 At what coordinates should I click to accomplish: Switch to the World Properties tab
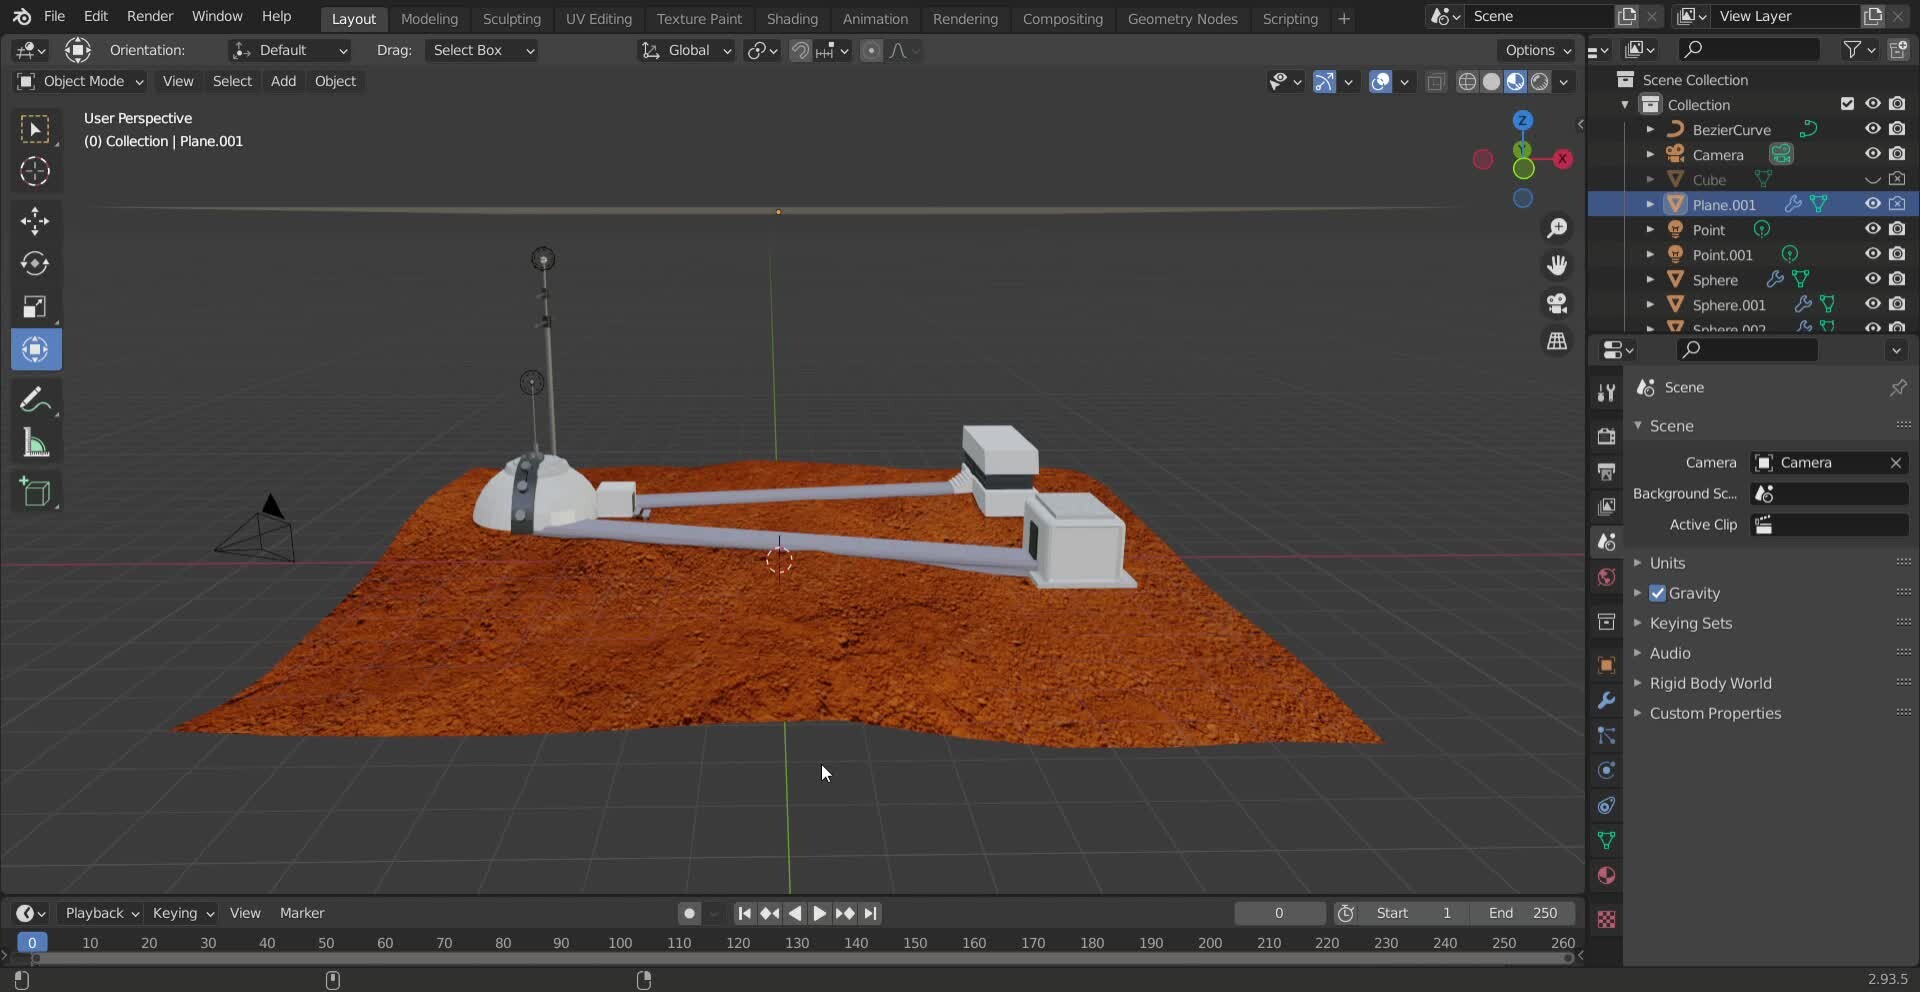click(1607, 577)
